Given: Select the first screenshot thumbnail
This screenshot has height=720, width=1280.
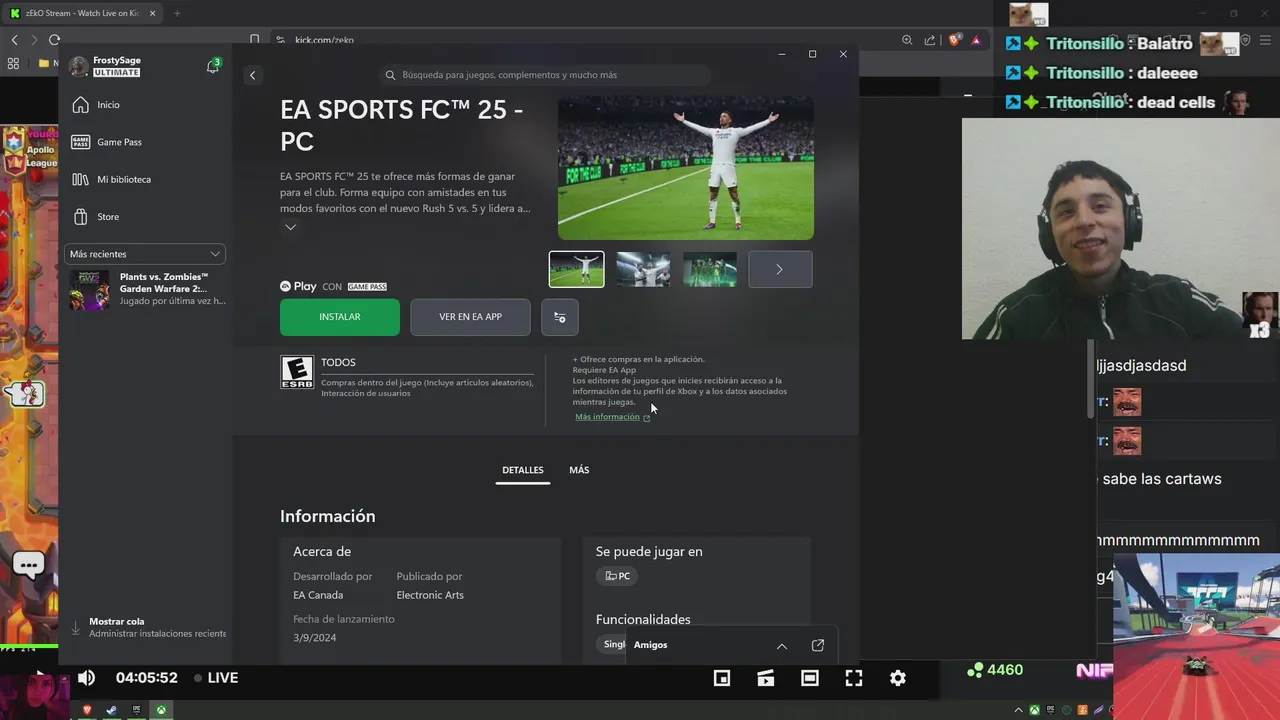Looking at the screenshot, I should point(577,269).
